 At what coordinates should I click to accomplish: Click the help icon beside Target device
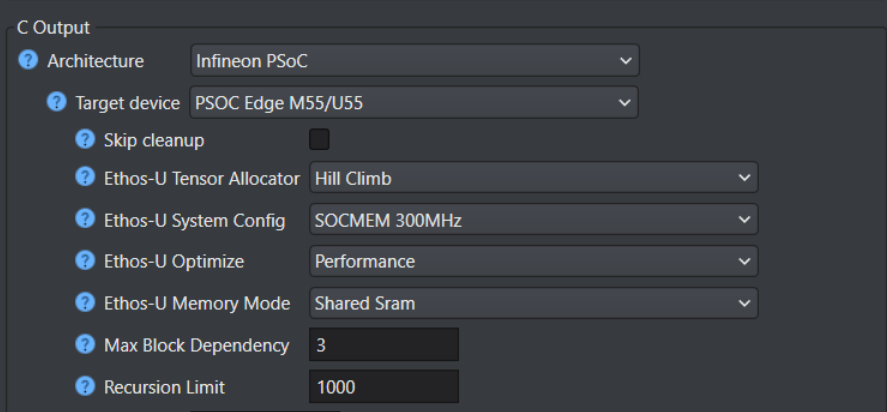click(x=56, y=102)
